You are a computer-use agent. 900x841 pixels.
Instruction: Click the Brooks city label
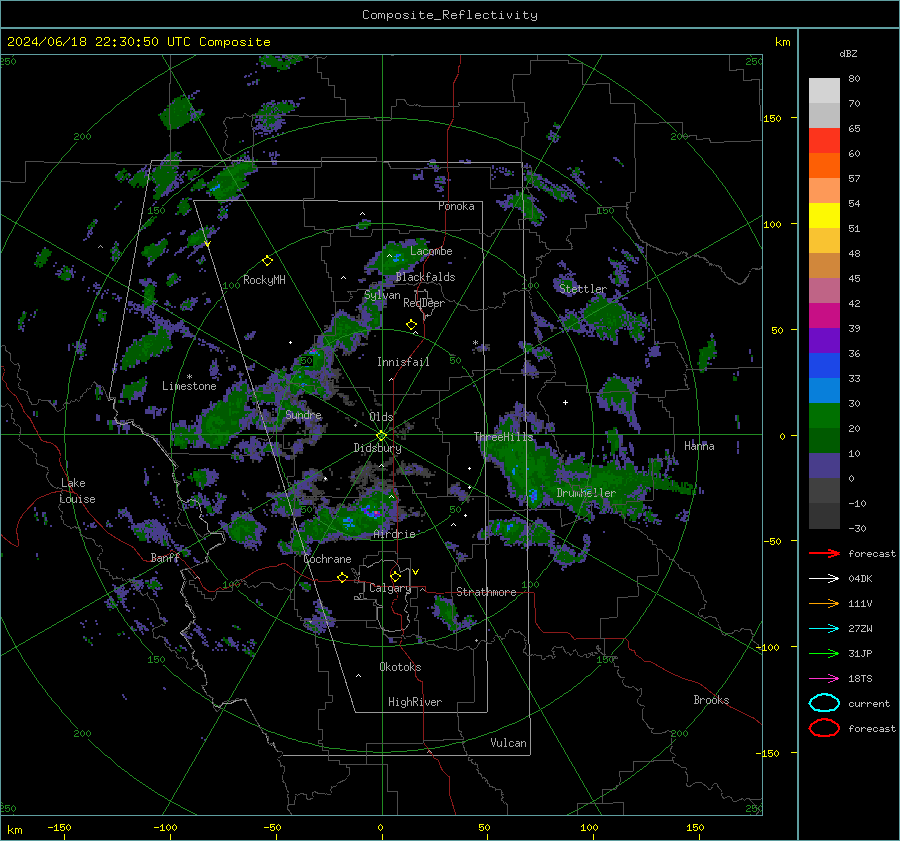(711, 700)
